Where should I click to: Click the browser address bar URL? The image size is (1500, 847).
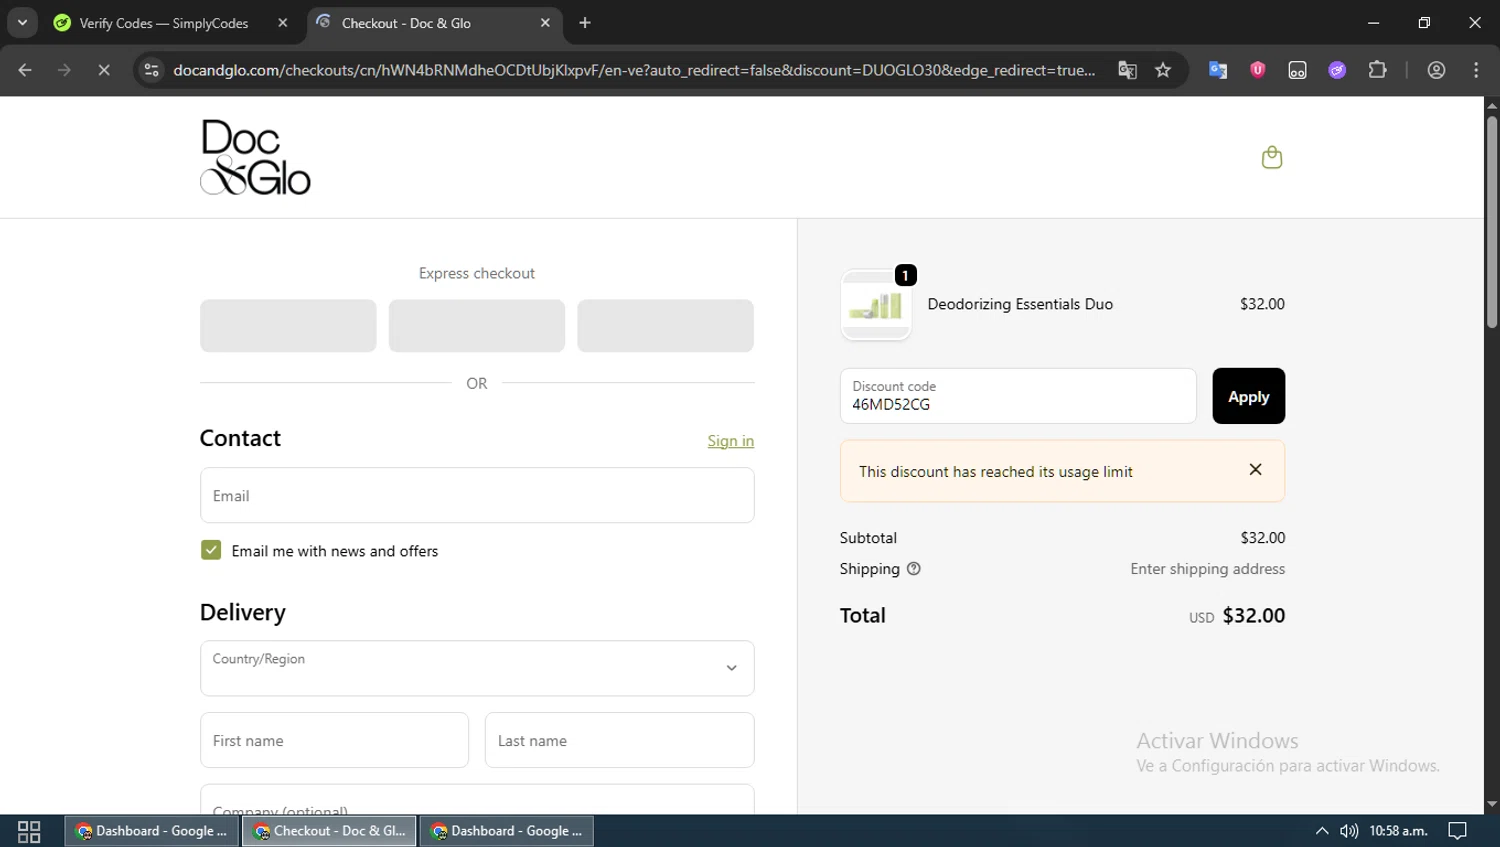pyautogui.click(x=634, y=70)
